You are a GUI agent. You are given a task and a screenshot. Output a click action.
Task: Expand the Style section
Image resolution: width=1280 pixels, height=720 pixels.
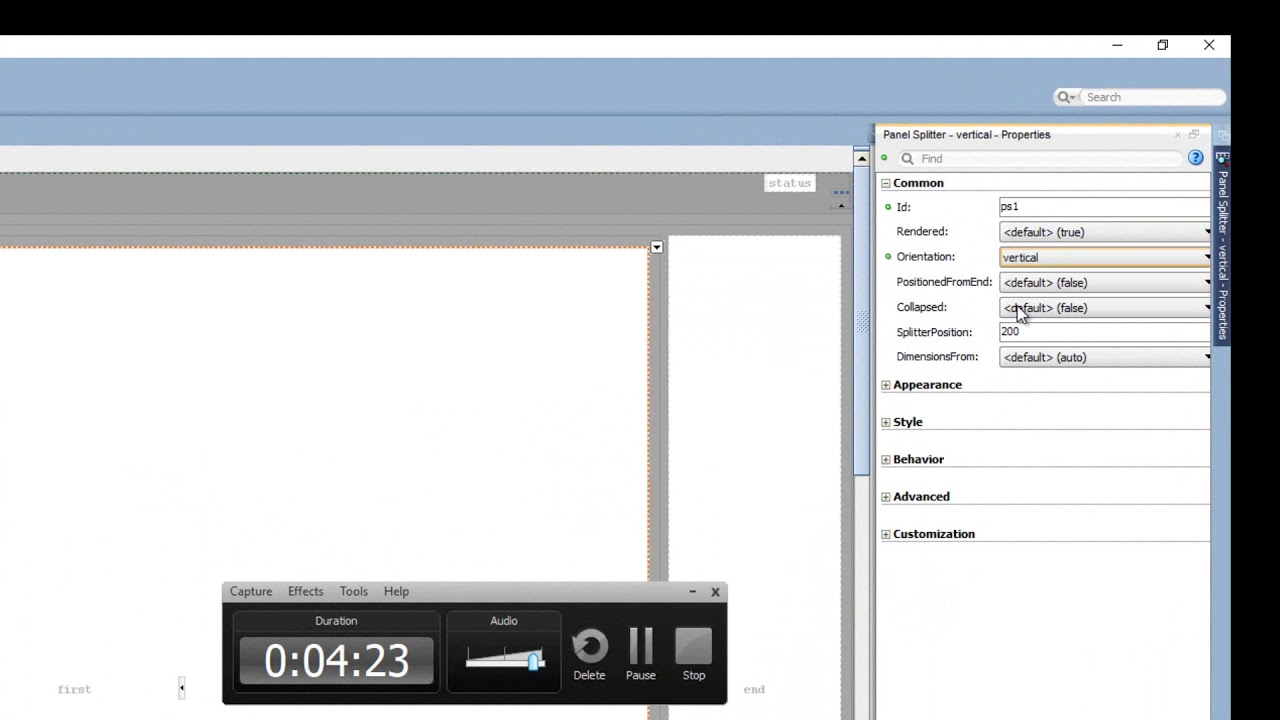point(885,422)
